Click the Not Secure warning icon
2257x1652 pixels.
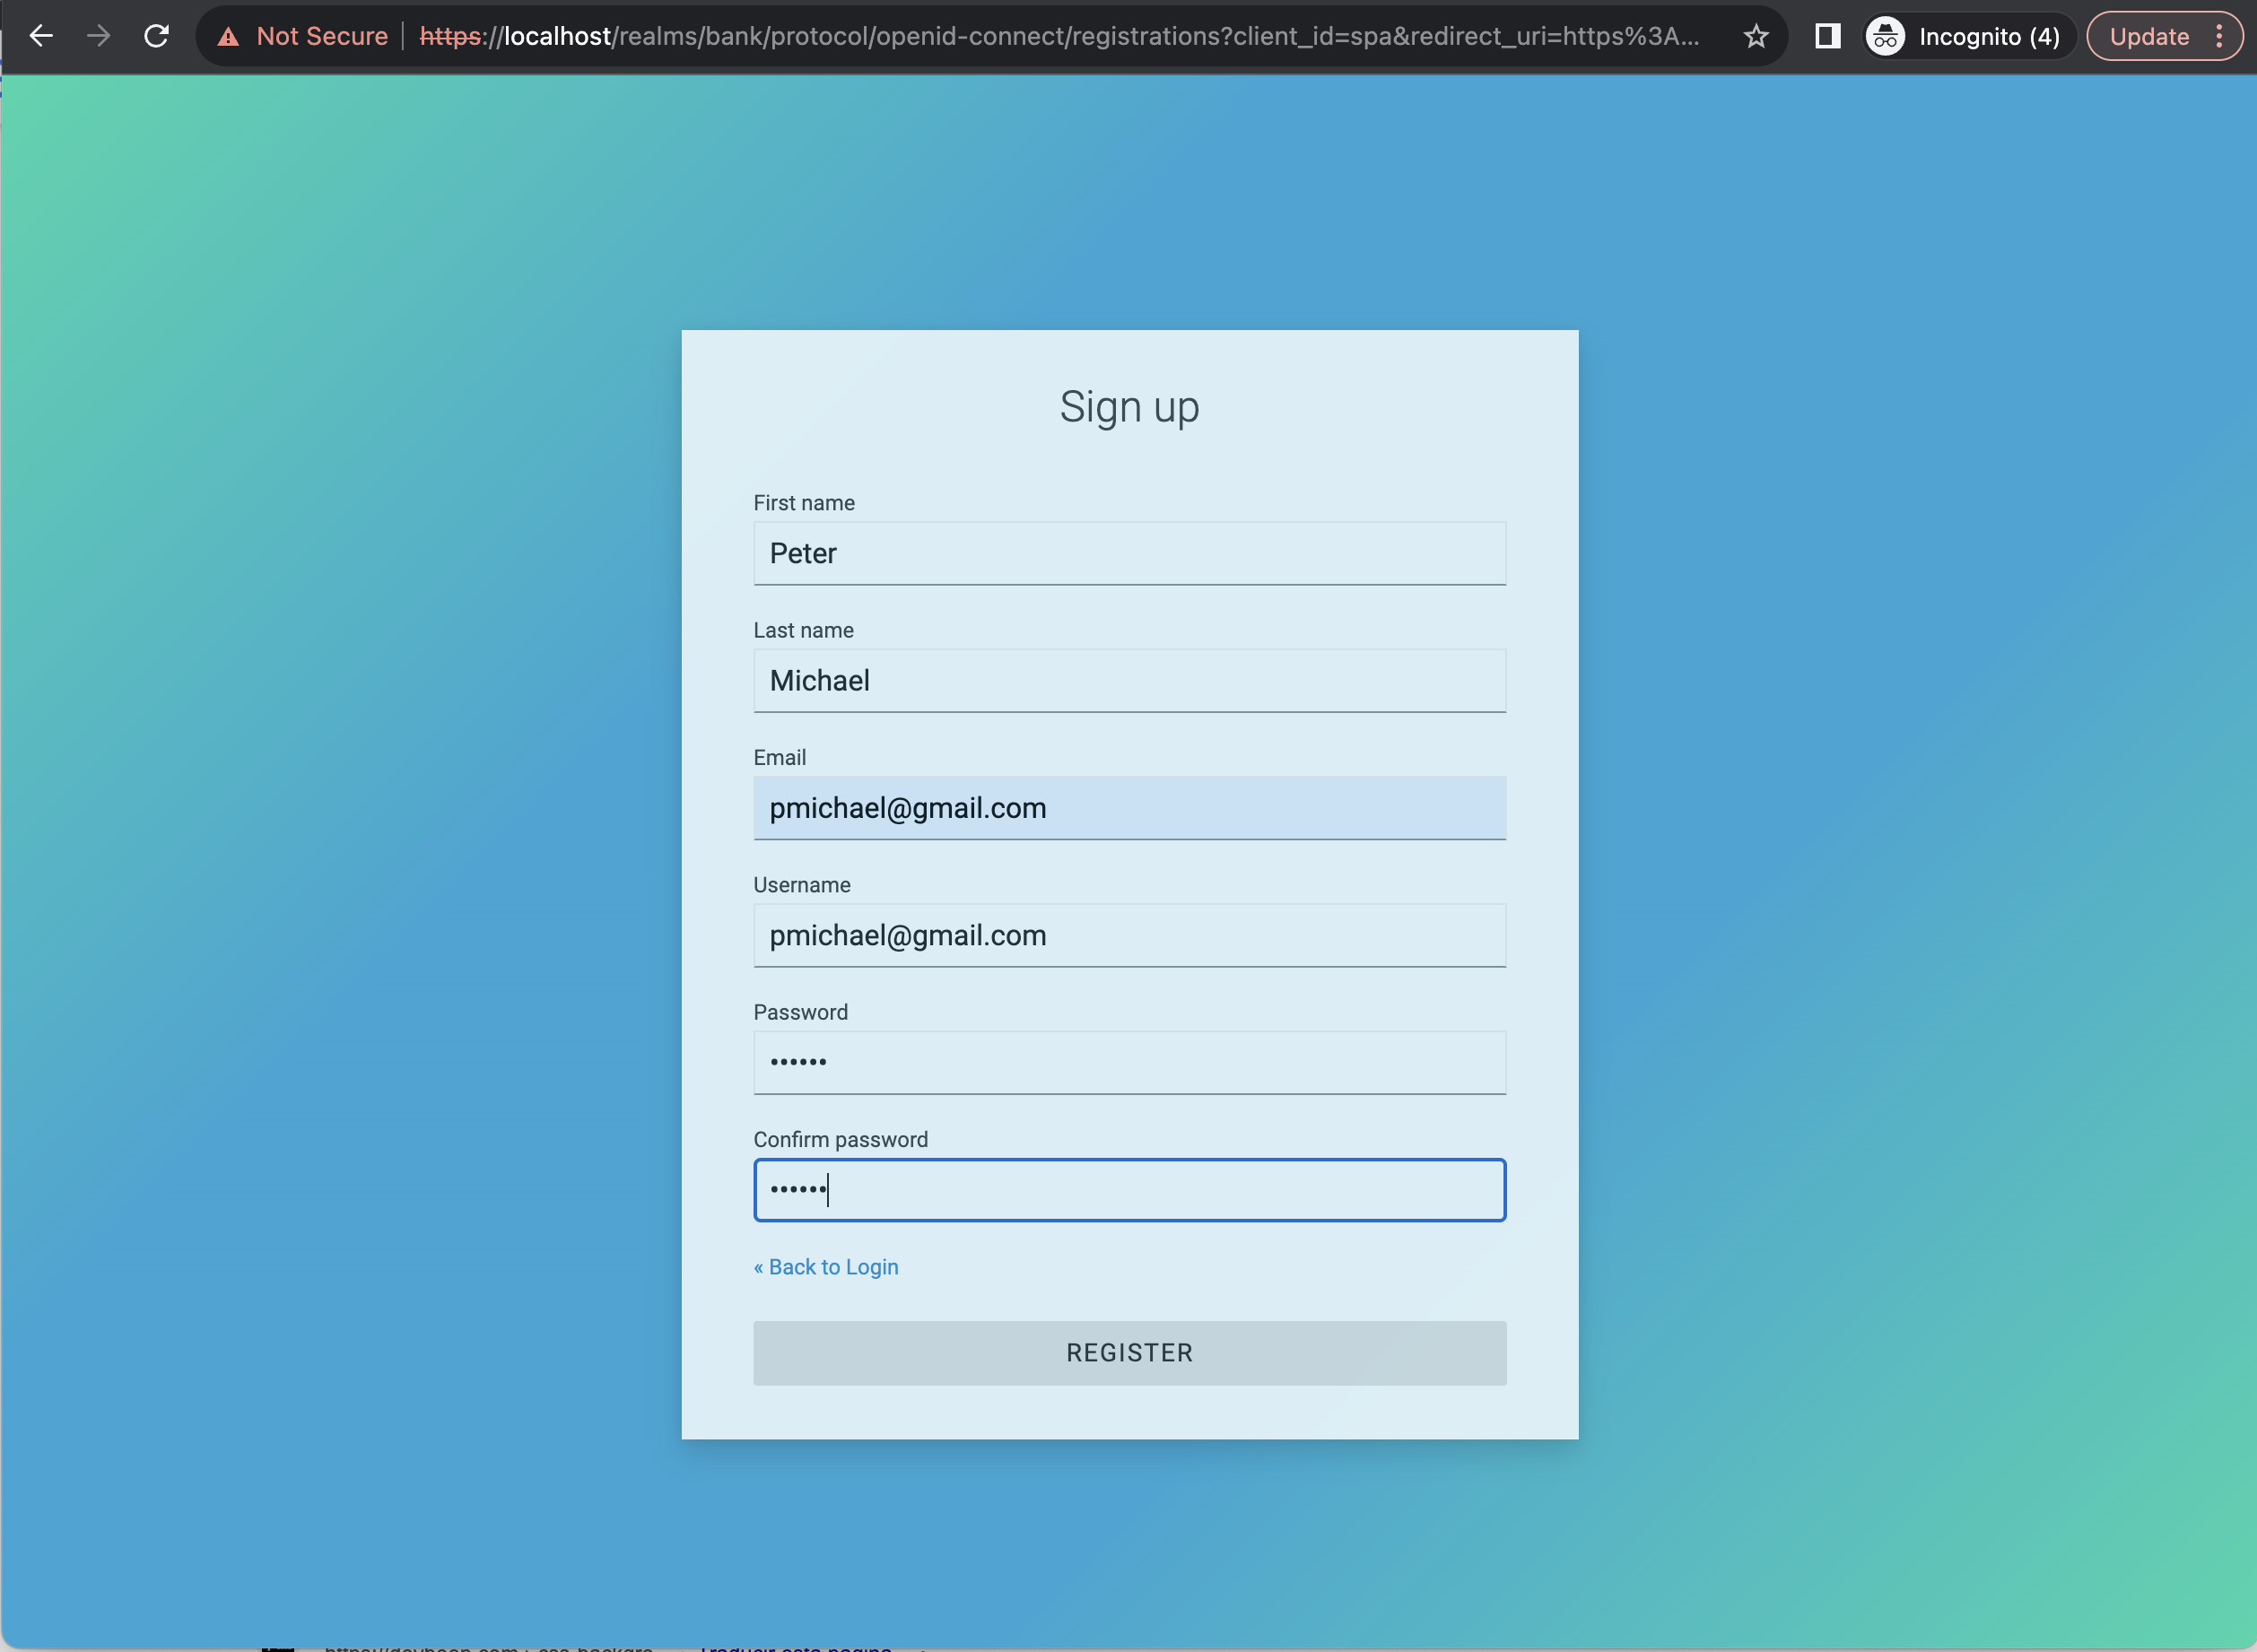228,37
